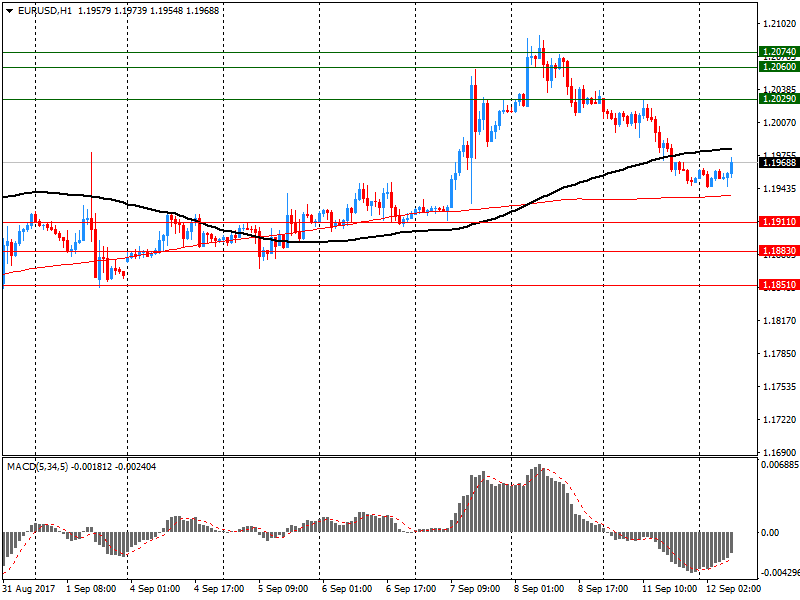Click the 1 Sep 08:00 time label
Screen dimensions: 800x600
tap(91, 589)
